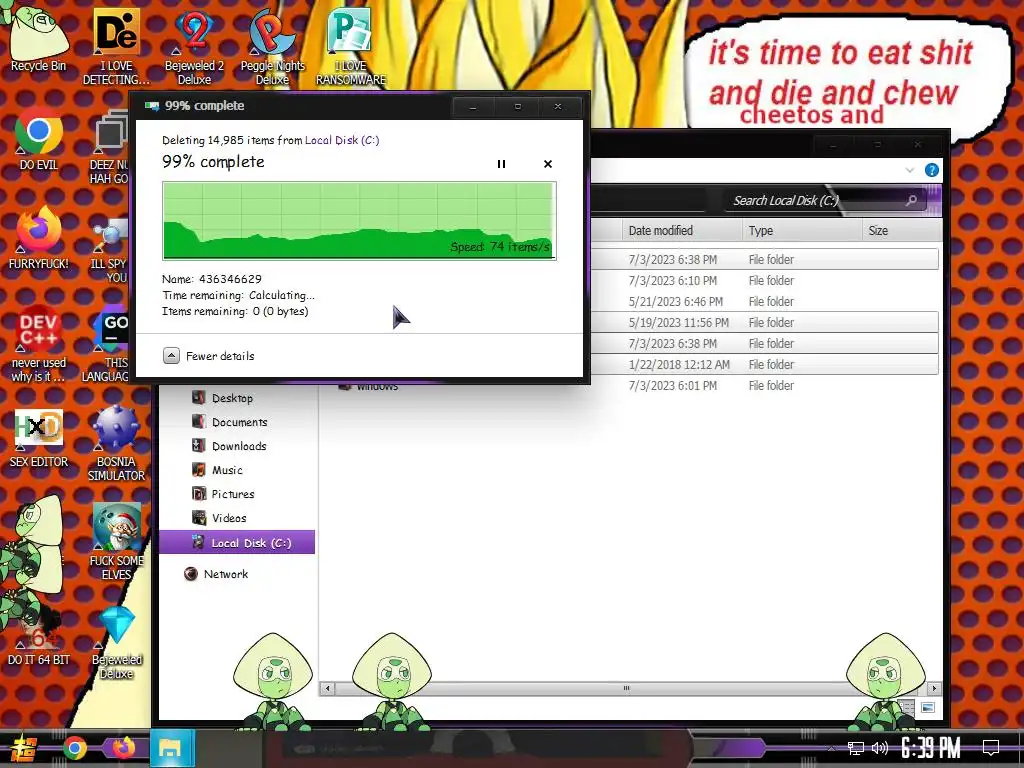The width and height of the screenshot is (1024, 768).
Task: Open the elf game desktop icon
Action: pos(116,542)
